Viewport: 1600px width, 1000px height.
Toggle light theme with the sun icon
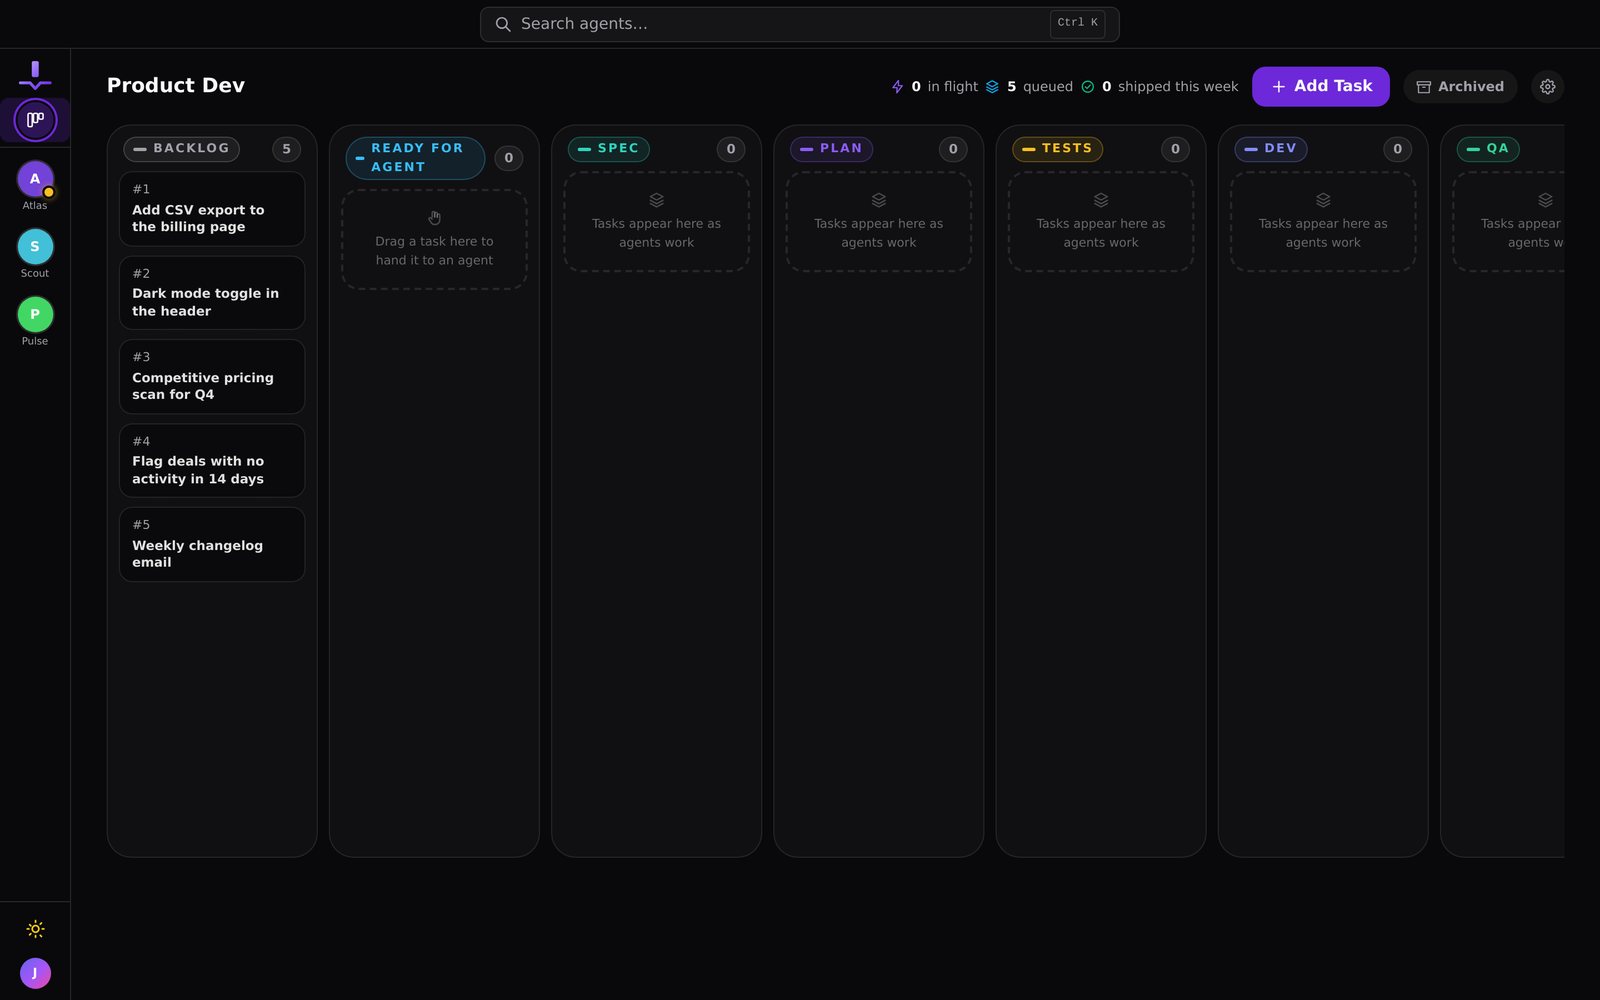click(x=35, y=929)
